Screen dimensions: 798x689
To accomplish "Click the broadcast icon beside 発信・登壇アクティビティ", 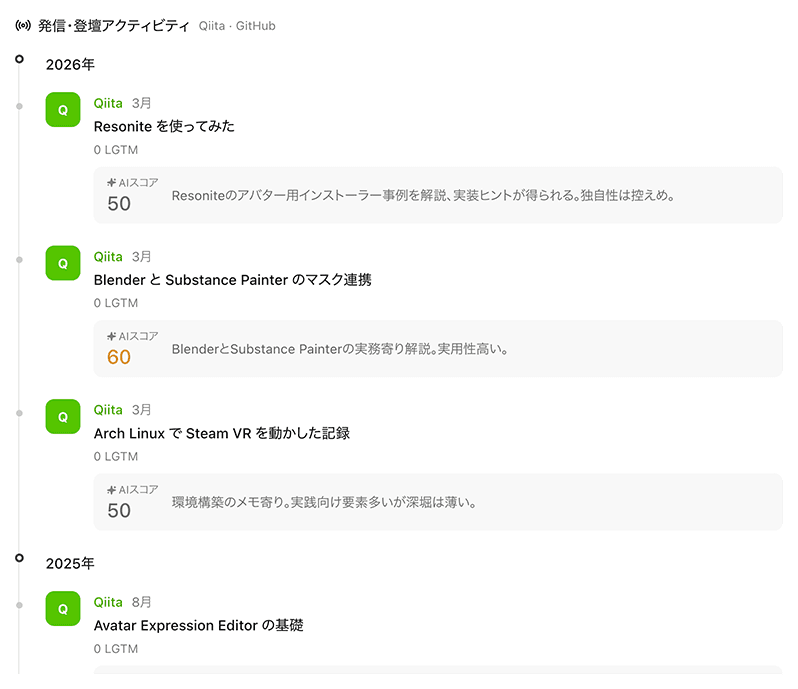I will (x=23, y=25).
